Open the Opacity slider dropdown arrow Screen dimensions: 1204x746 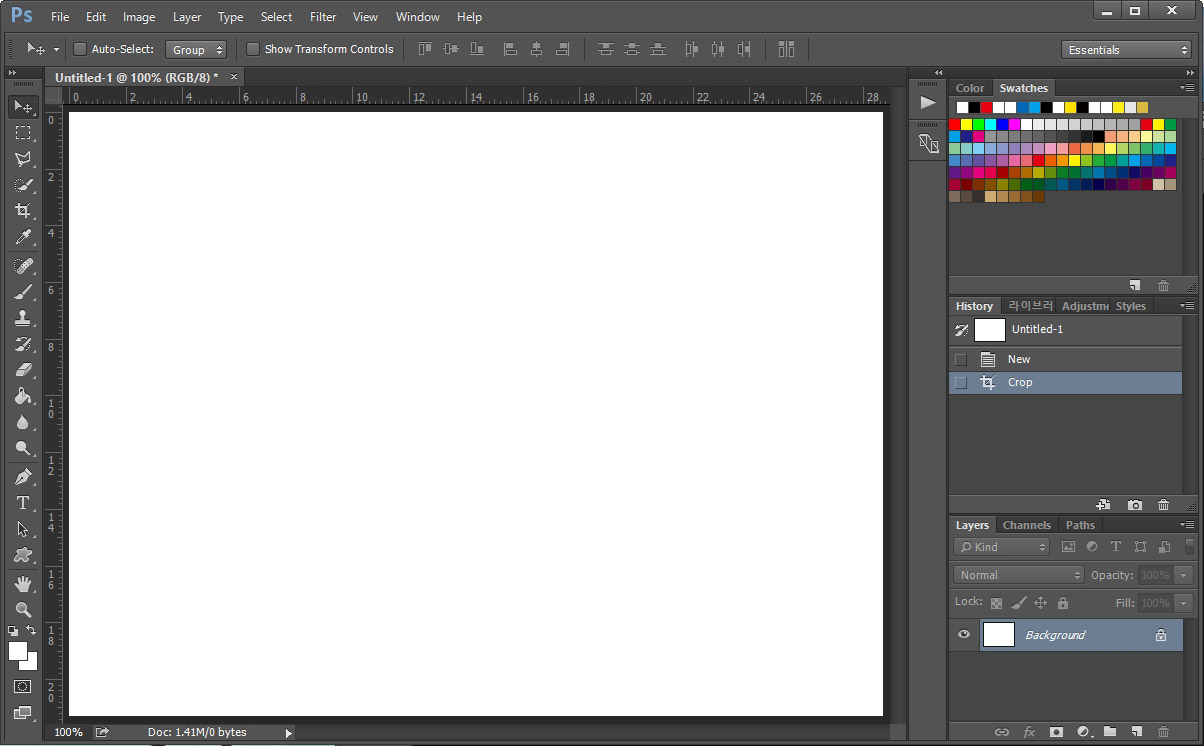click(x=1184, y=575)
